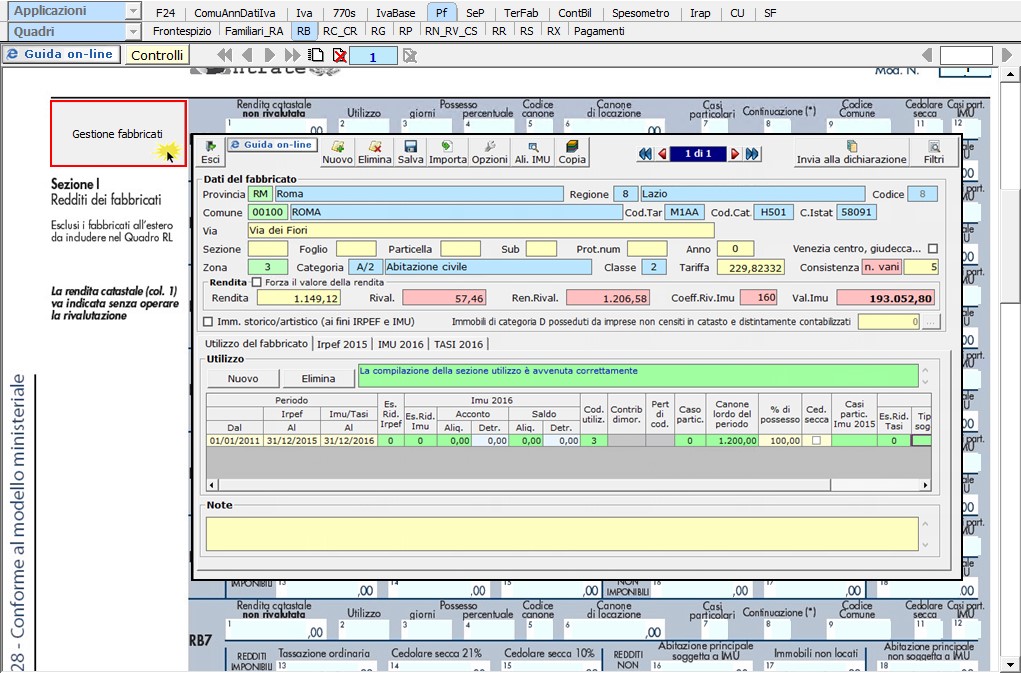Click the first-page double arrow in main toolbar
The image size is (1021, 673).
click(225, 55)
